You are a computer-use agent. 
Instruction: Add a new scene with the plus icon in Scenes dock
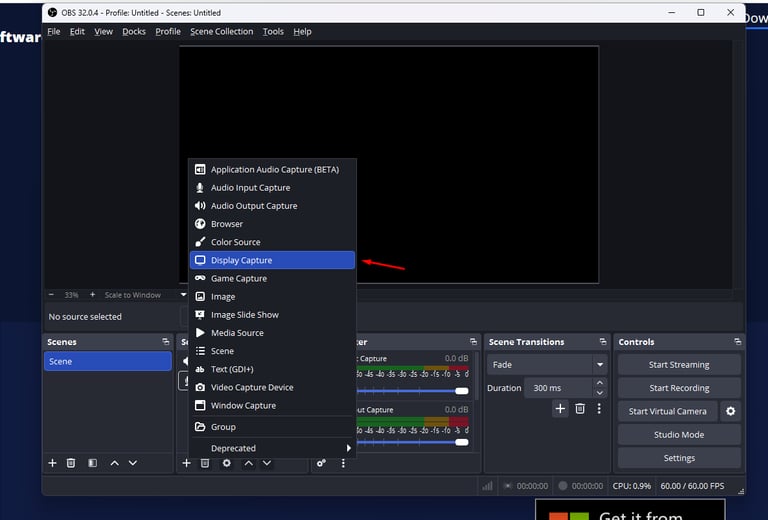(52, 463)
